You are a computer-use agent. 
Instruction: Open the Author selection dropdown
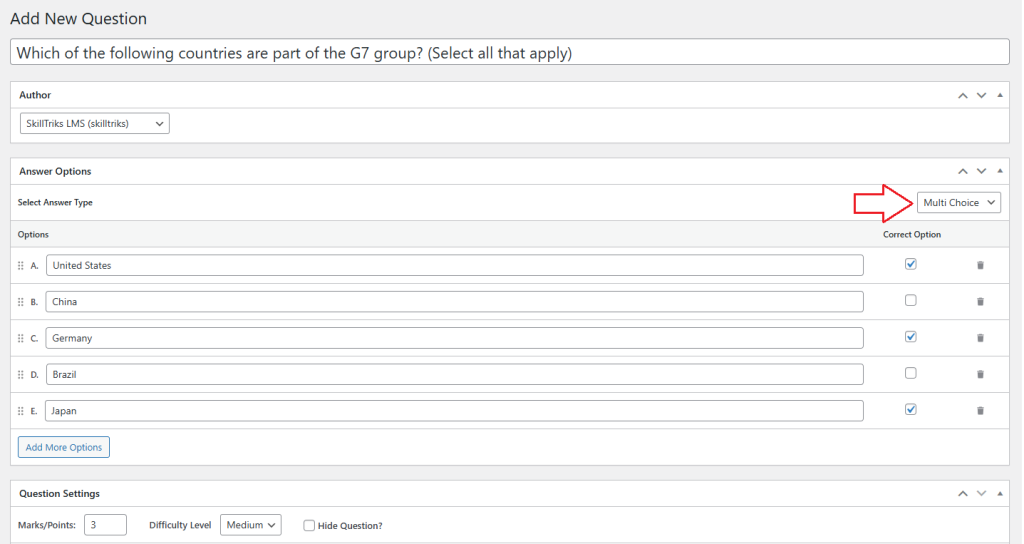click(x=94, y=123)
